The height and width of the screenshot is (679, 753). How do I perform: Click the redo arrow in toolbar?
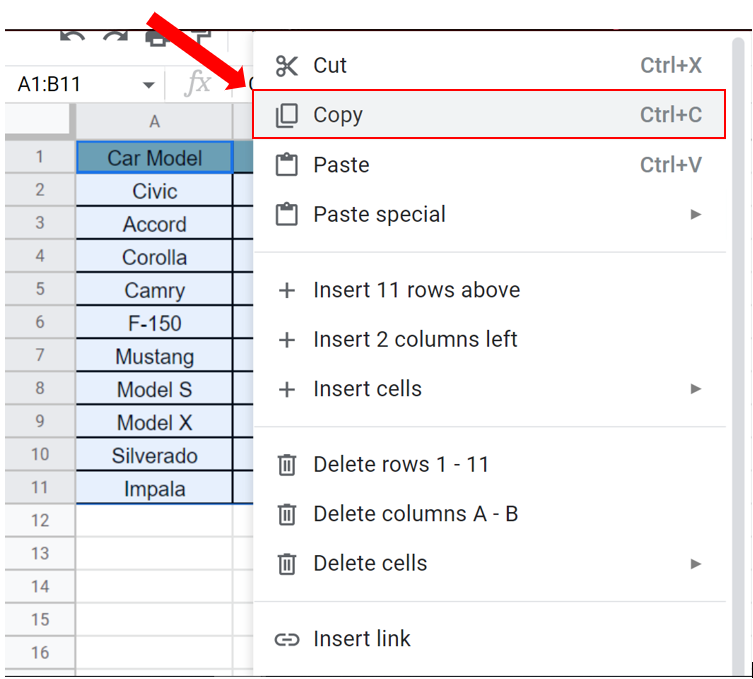(x=115, y=37)
